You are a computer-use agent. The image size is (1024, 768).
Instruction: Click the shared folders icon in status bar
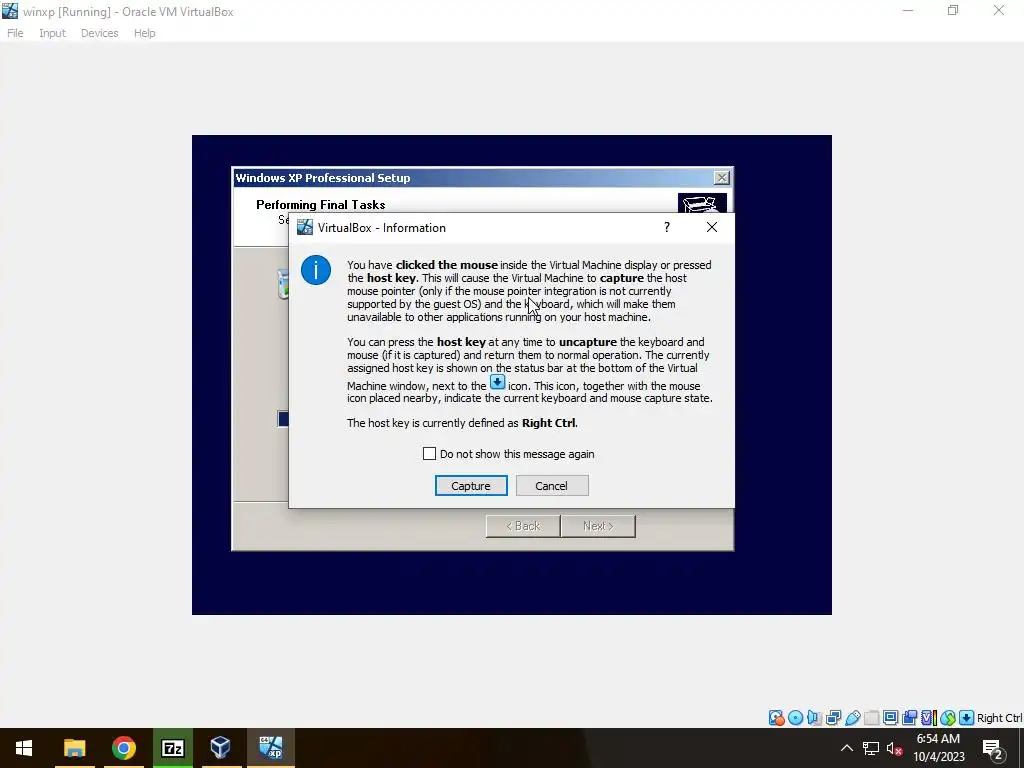click(x=871, y=718)
